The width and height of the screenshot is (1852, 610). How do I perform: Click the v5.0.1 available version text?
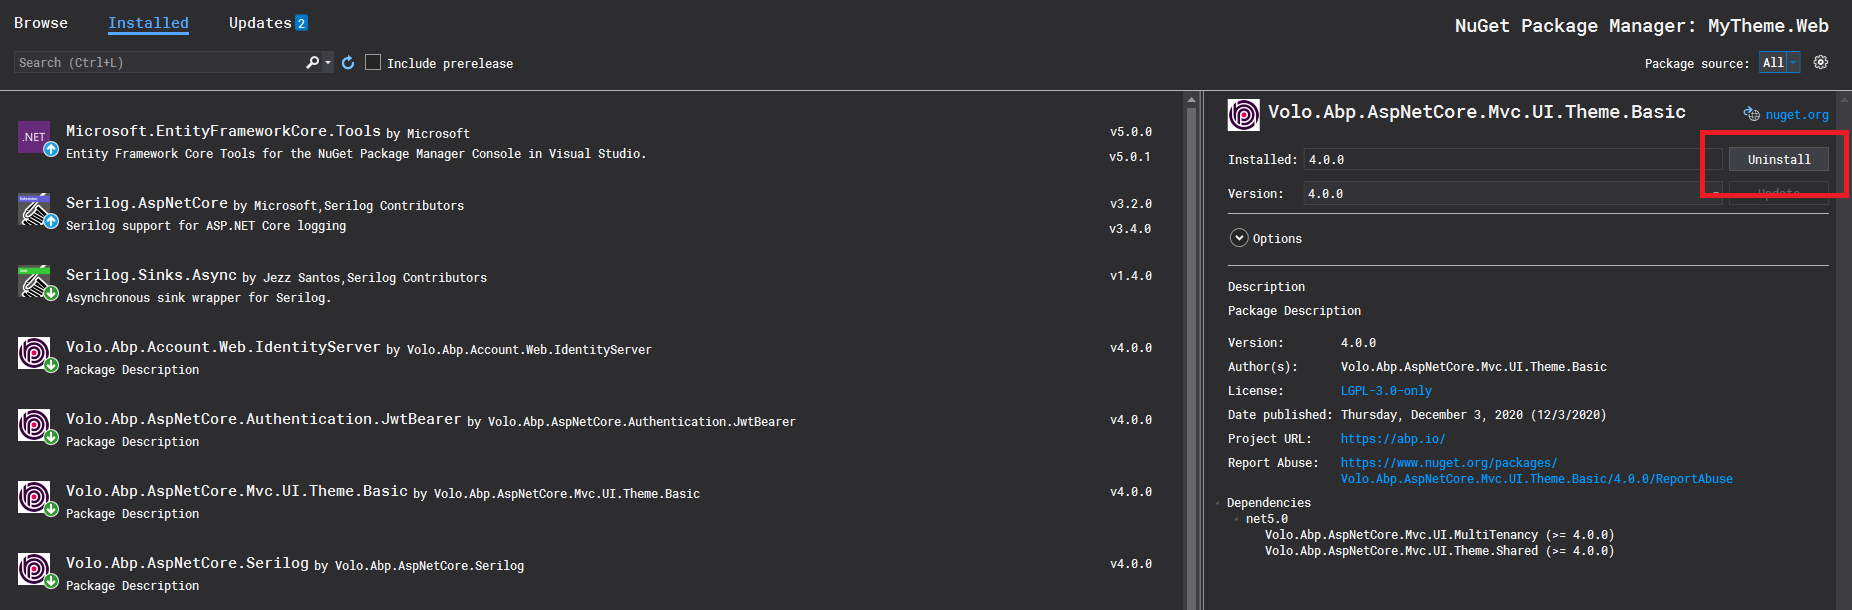click(1130, 157)
